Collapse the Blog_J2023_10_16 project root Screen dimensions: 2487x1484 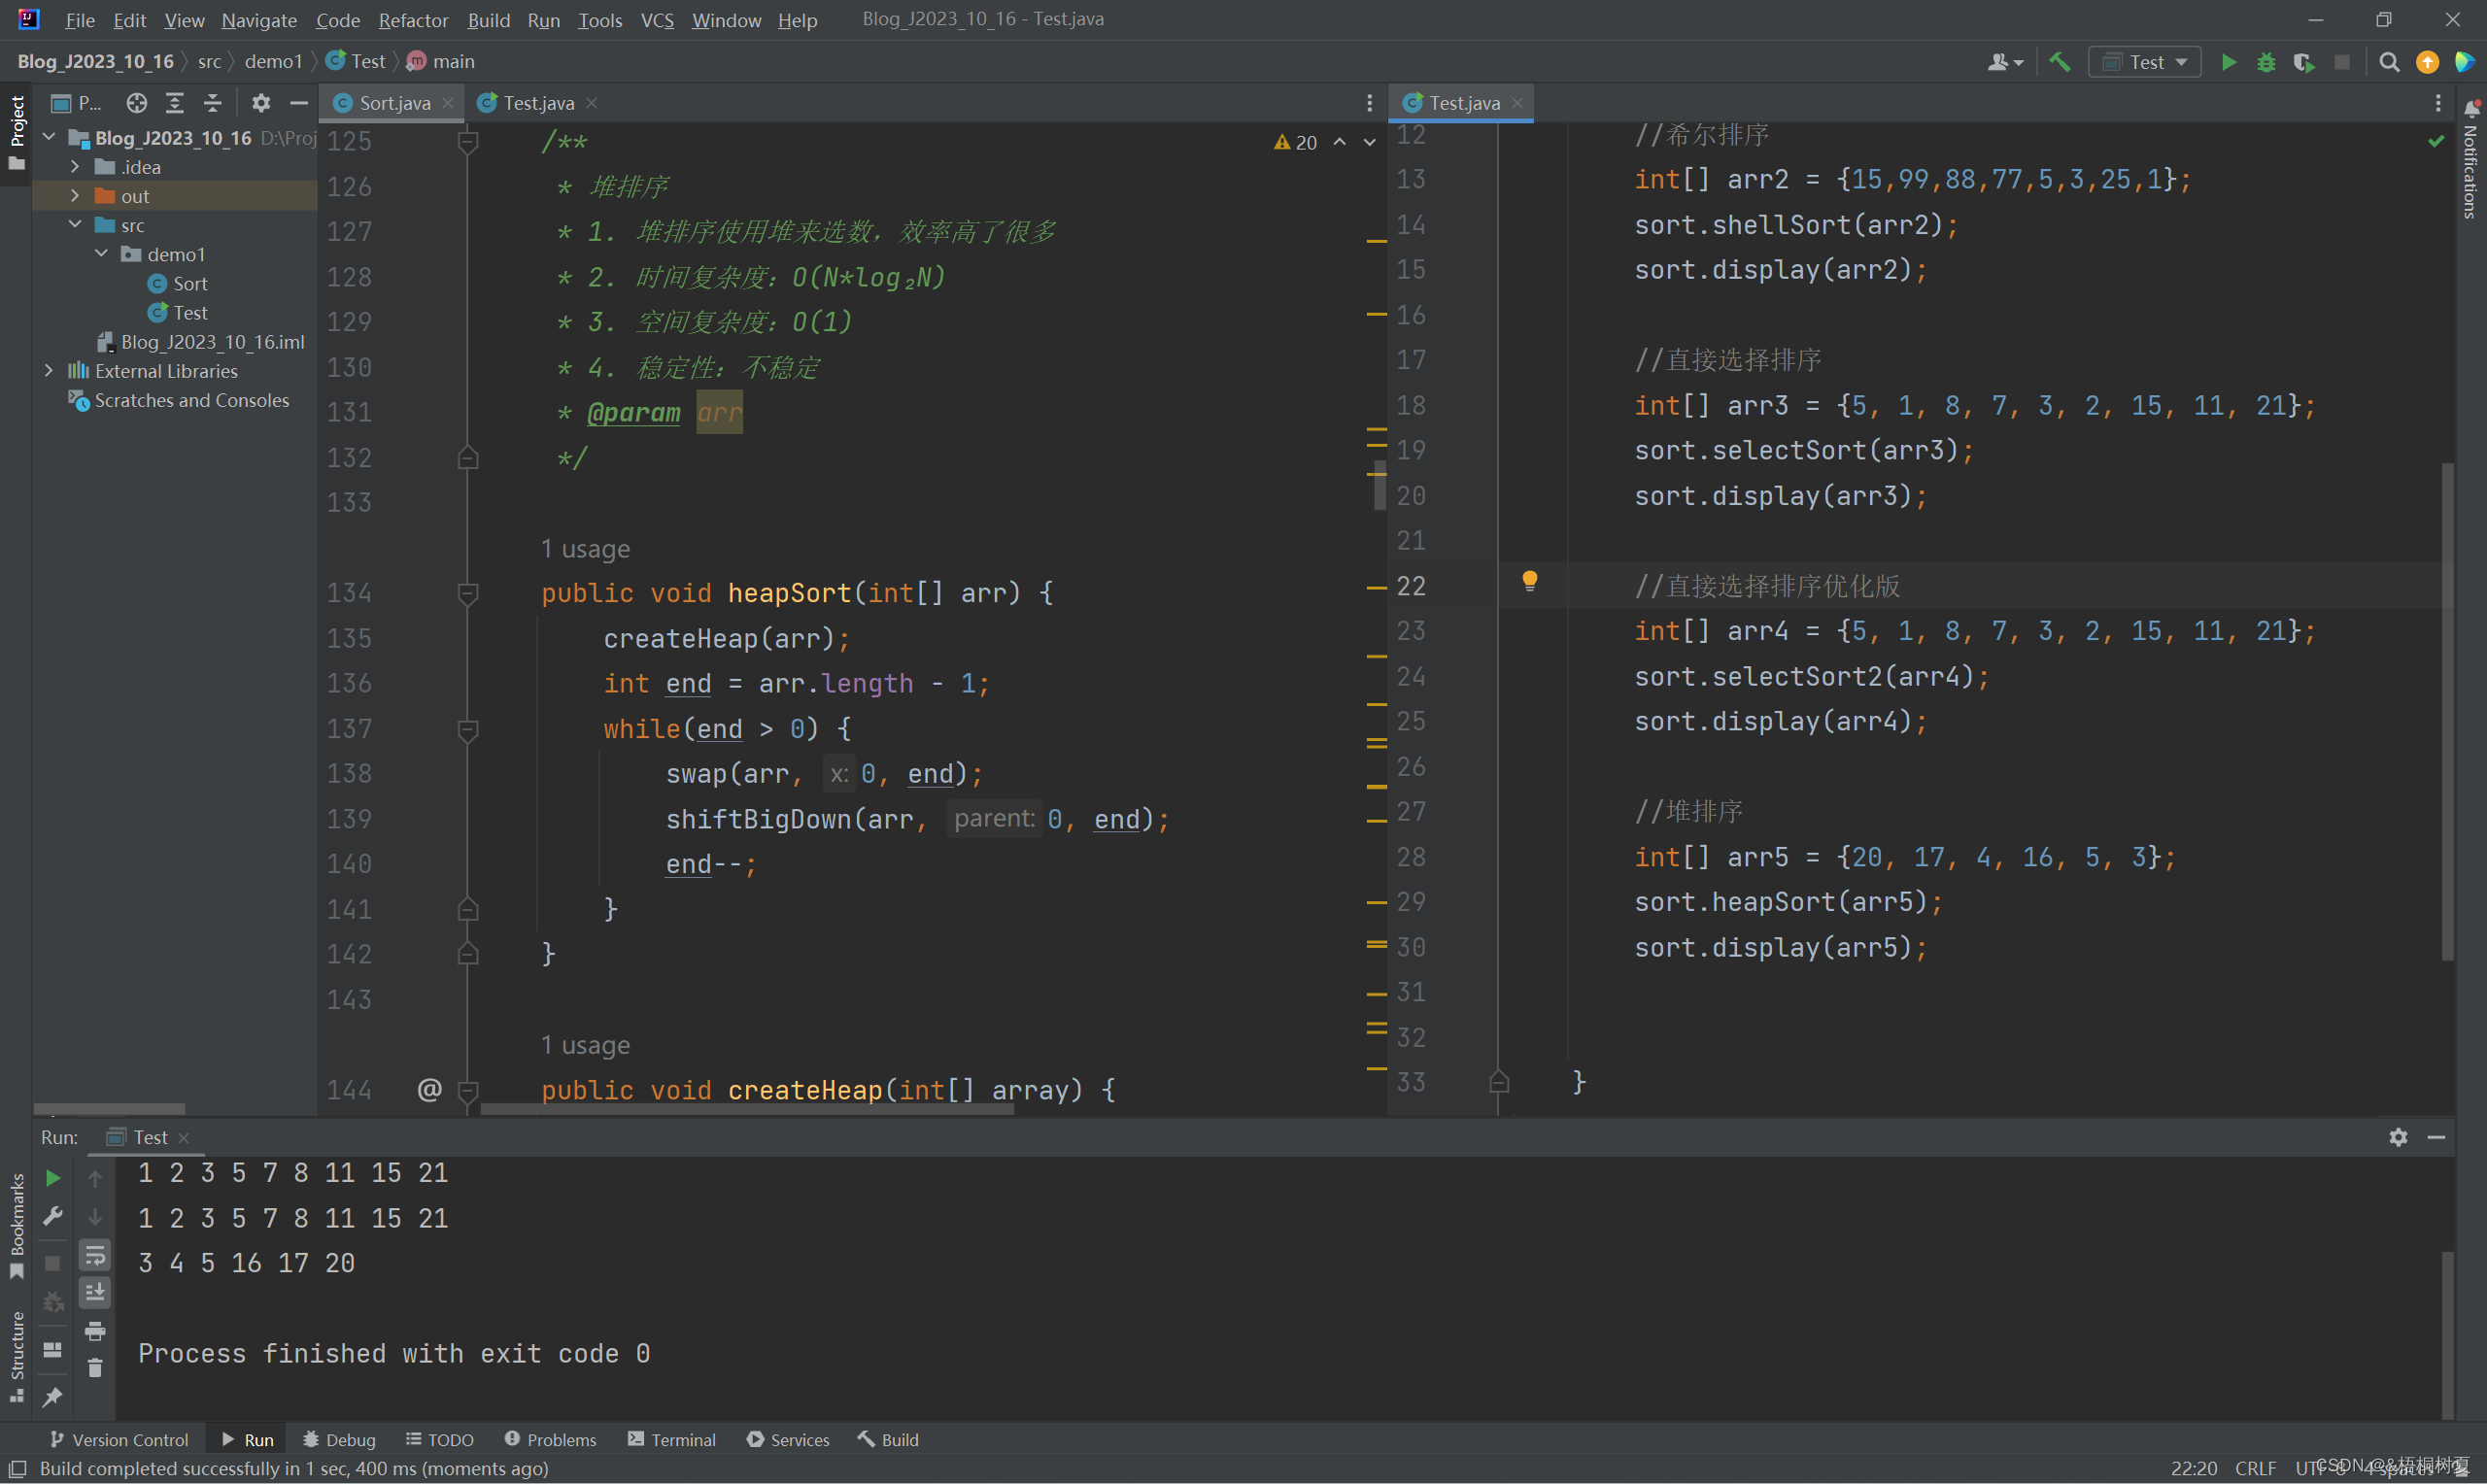pos(49,137)
